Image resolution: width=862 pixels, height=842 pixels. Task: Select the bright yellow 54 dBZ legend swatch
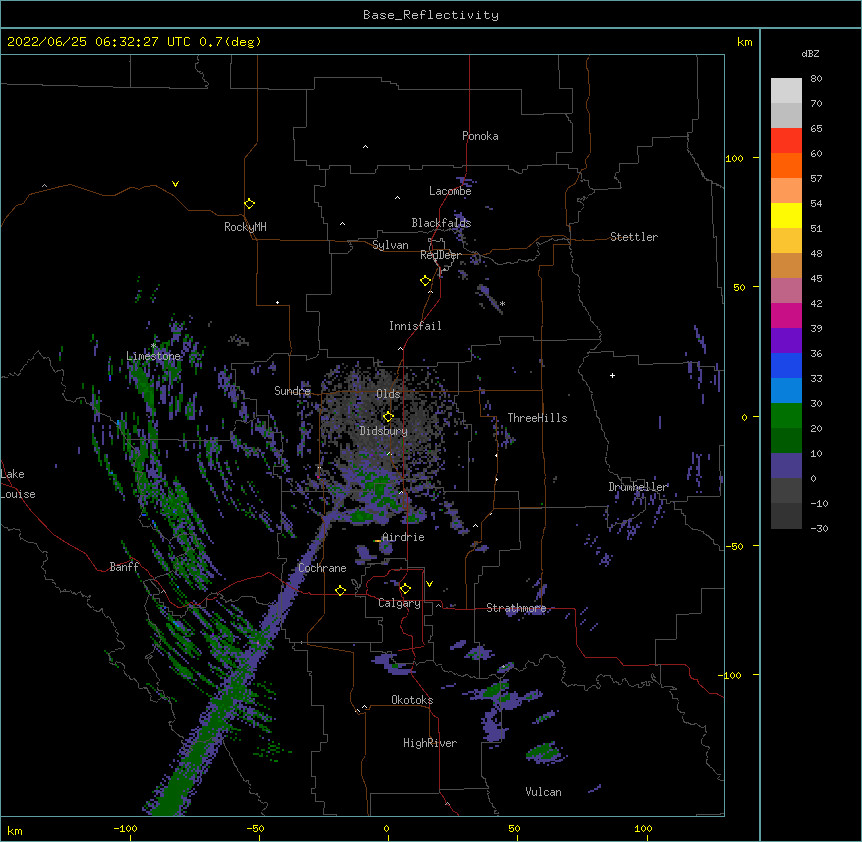[786, 215]
